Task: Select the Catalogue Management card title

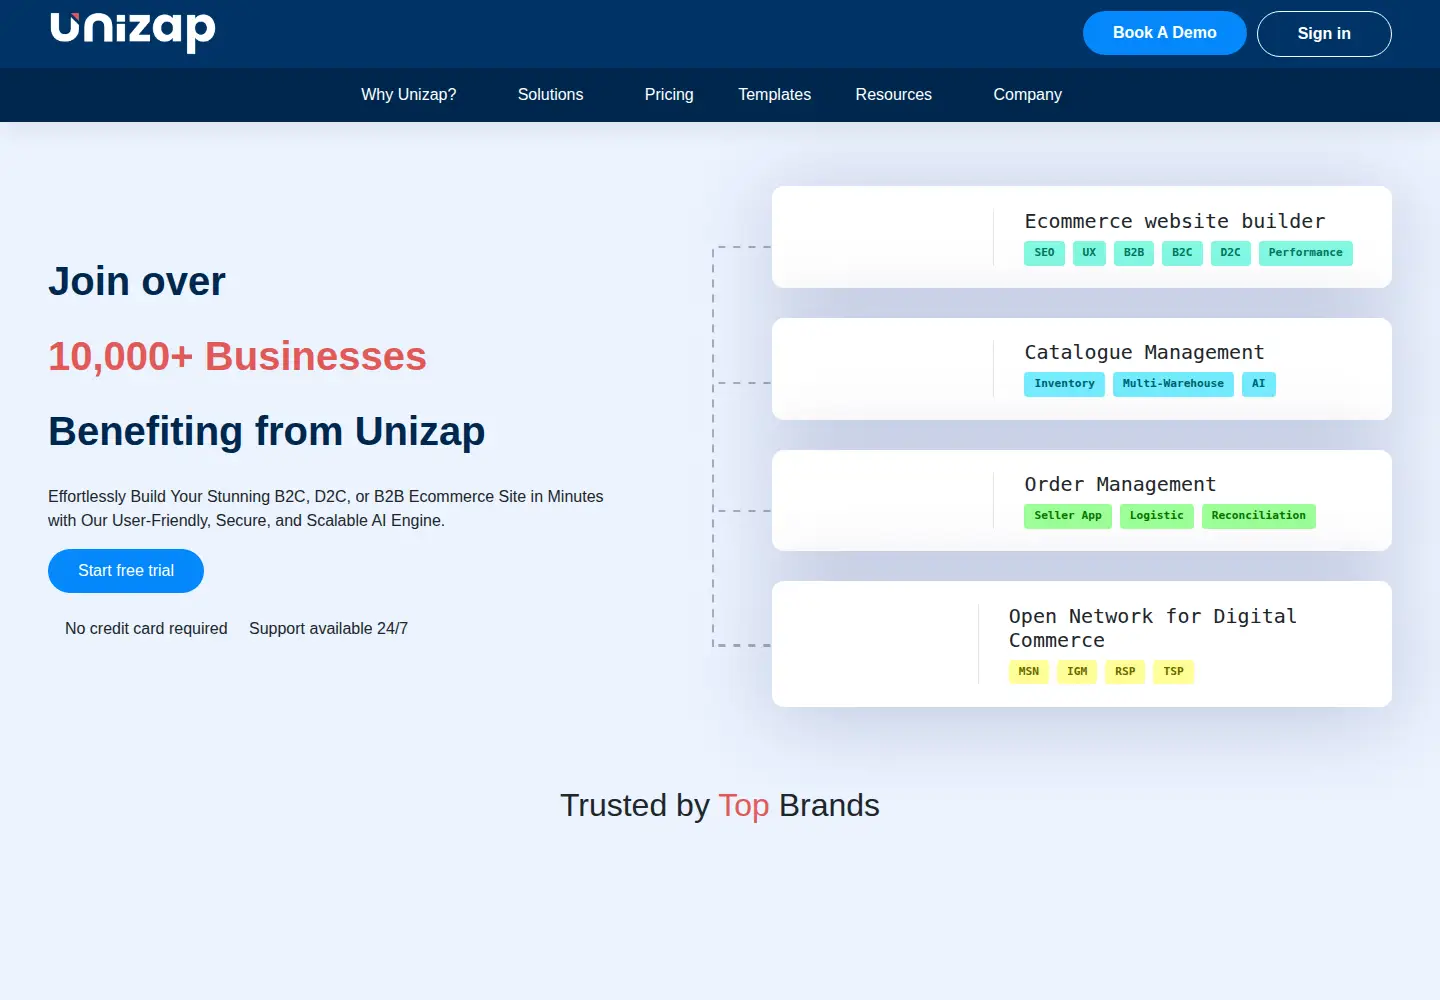Action: (1144, 352)
